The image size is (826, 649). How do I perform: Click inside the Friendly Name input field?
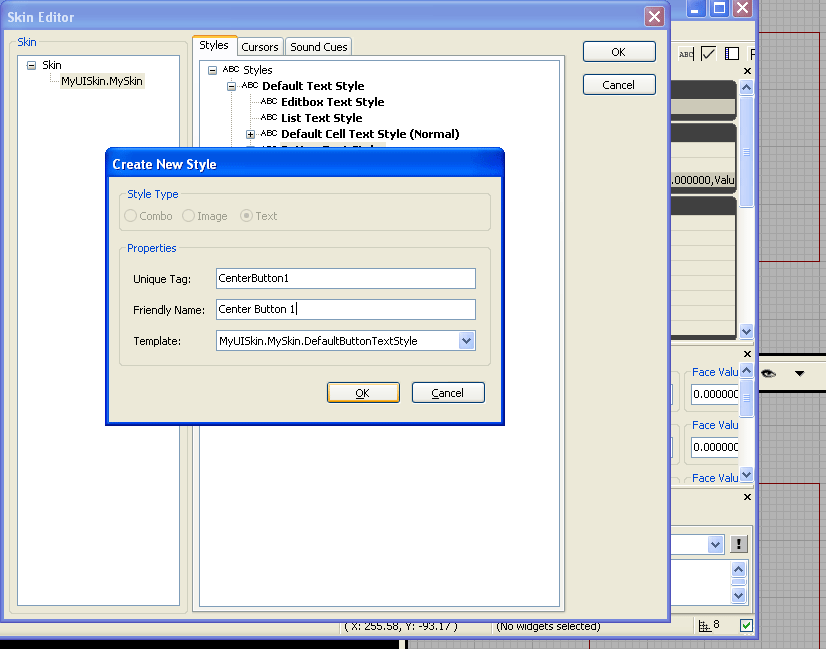[345, 309]
